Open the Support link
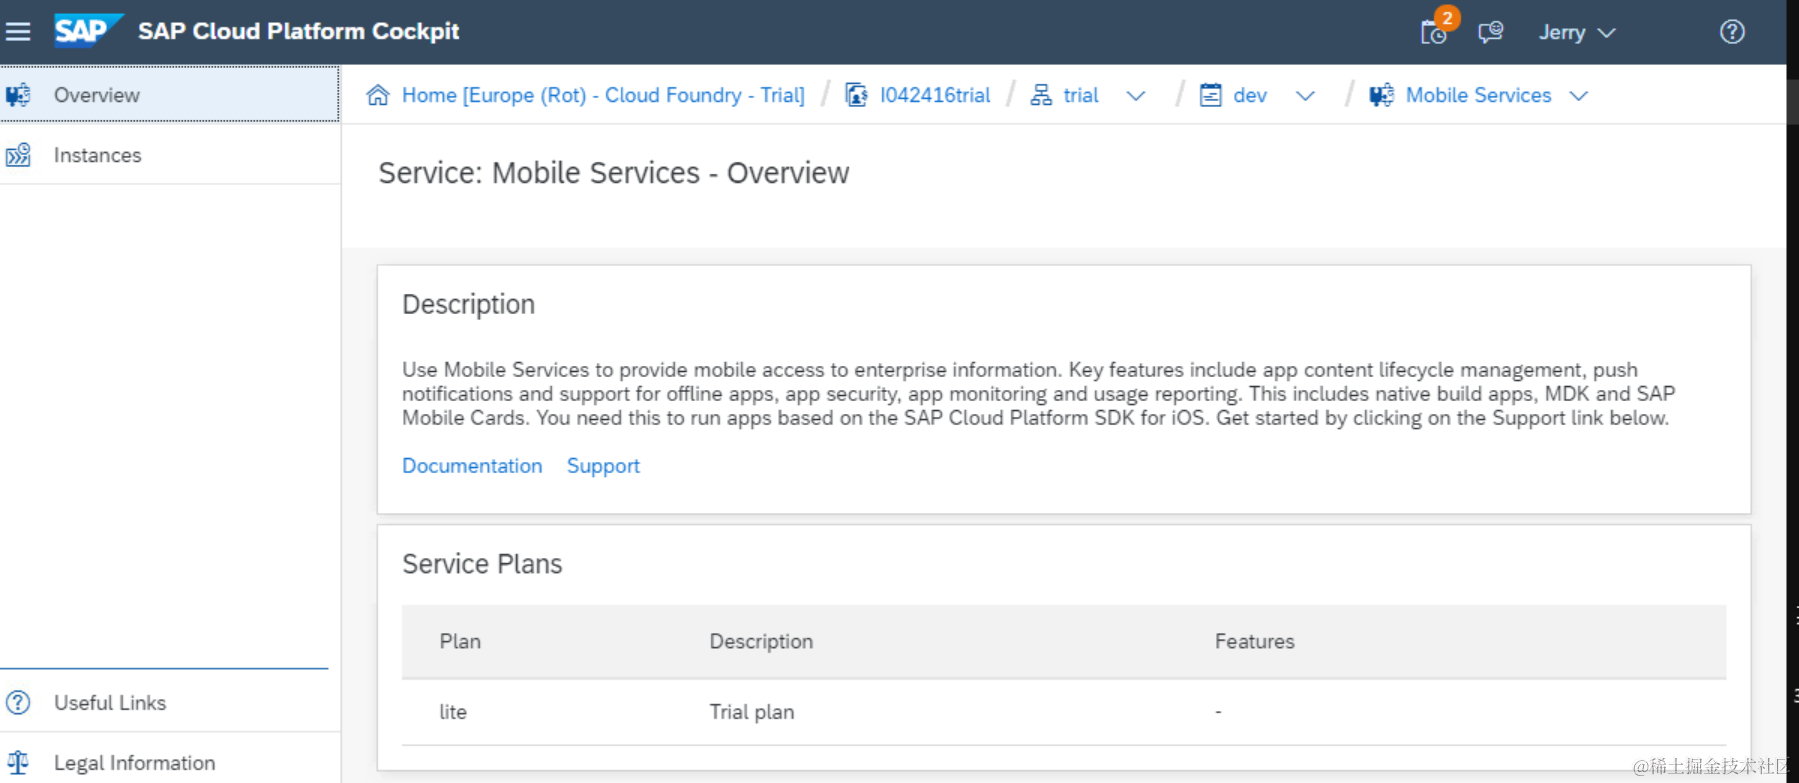 [x=603, y=466]
